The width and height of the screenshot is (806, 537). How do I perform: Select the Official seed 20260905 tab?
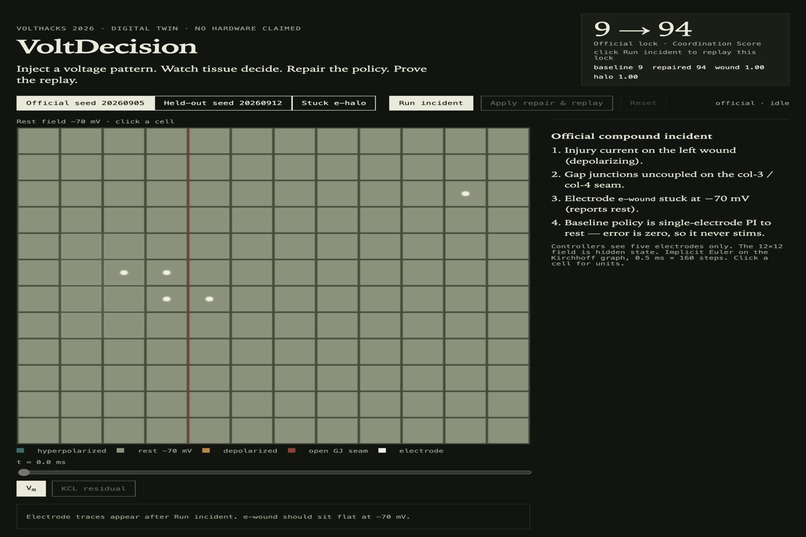85,103
